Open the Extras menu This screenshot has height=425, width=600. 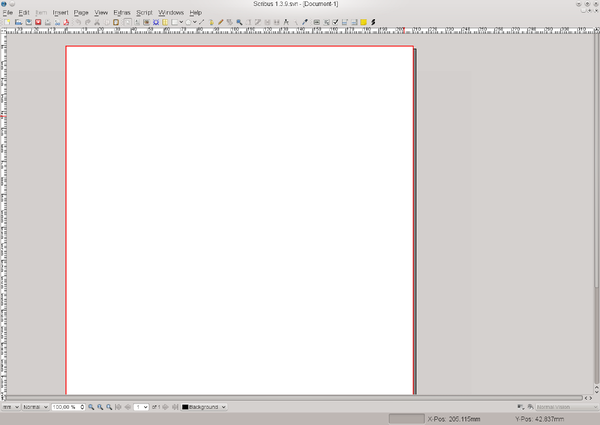(121, 12)
